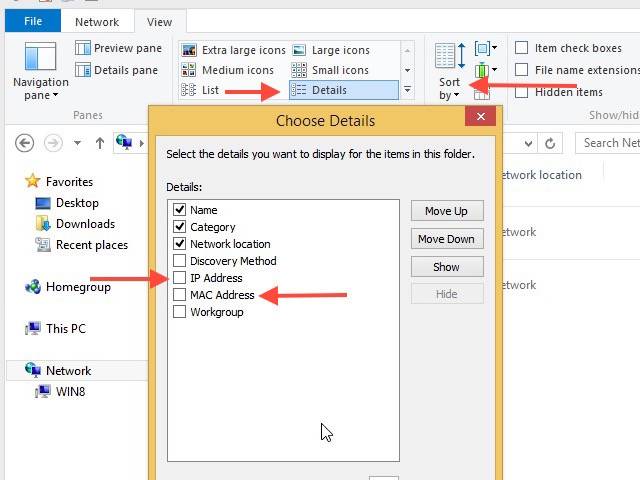Toggle the Details pane icon
The width and height of the screenshot is (640, 480).
click(x=83, y=70)
